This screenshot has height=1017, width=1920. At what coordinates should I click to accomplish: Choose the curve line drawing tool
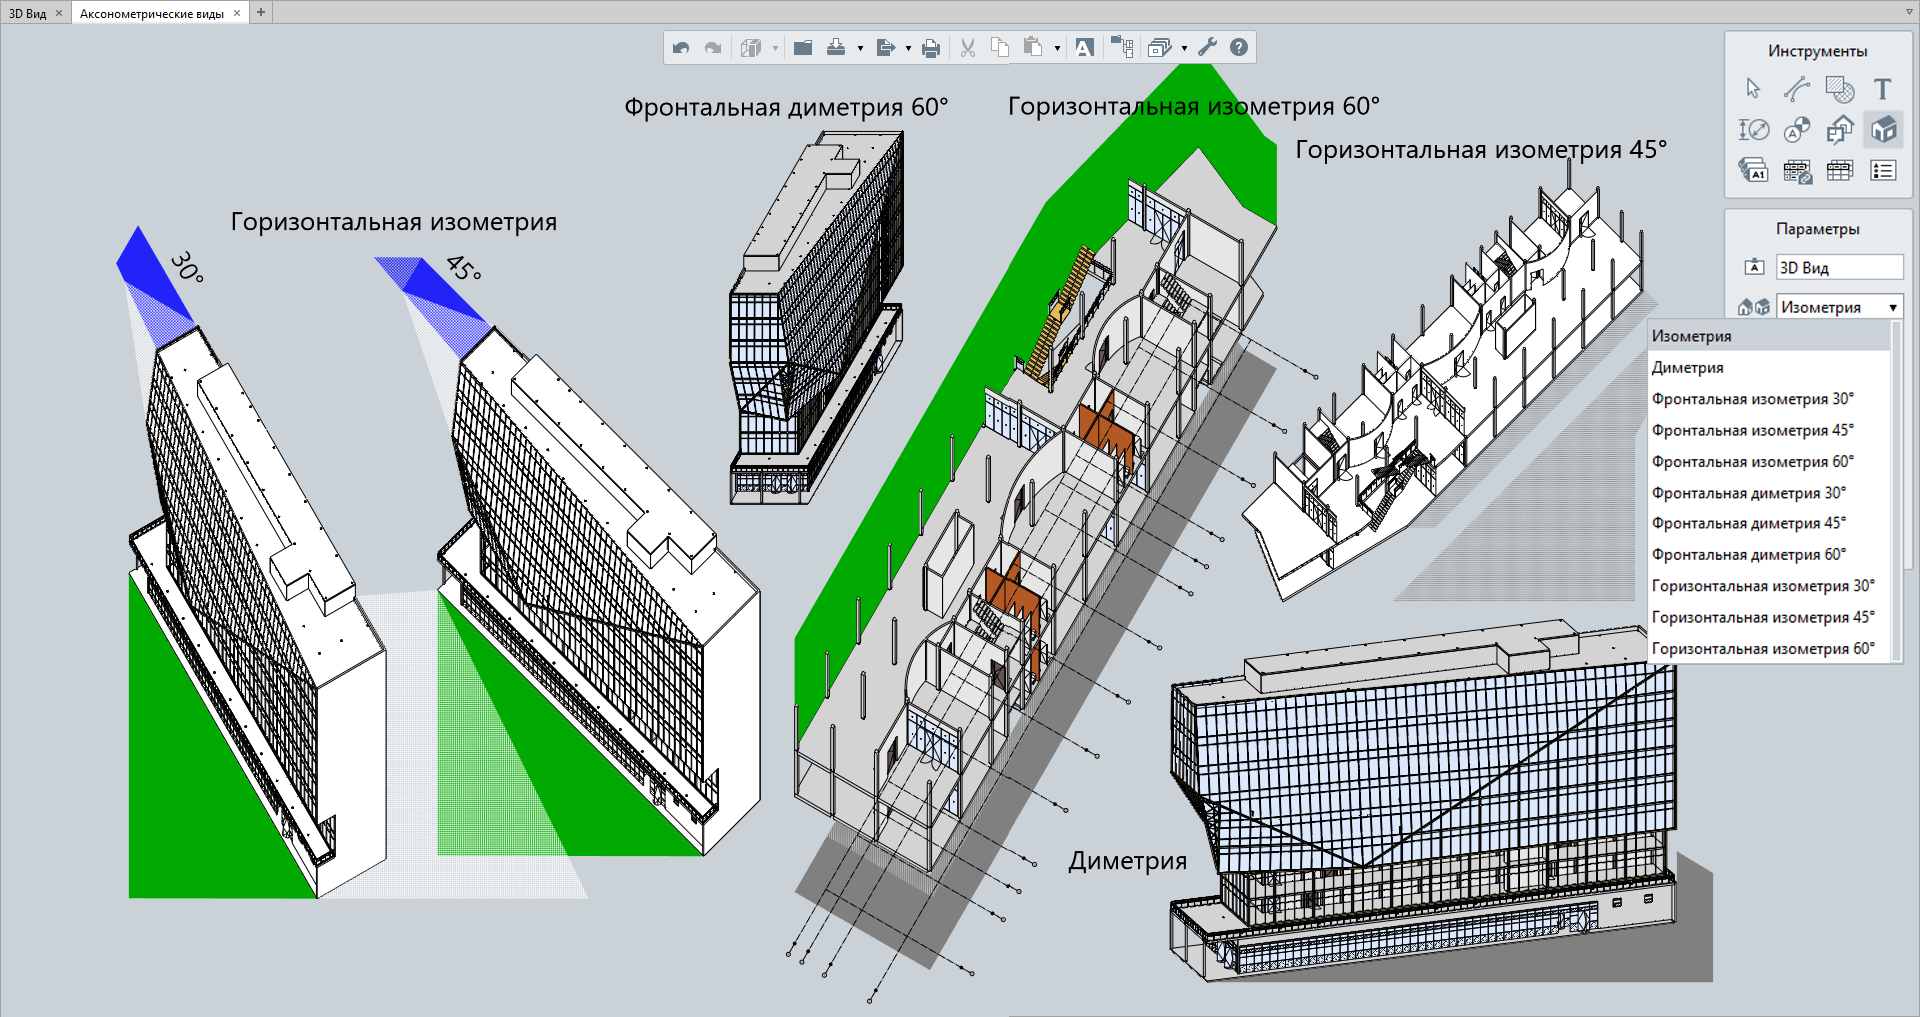point(1796,89)
